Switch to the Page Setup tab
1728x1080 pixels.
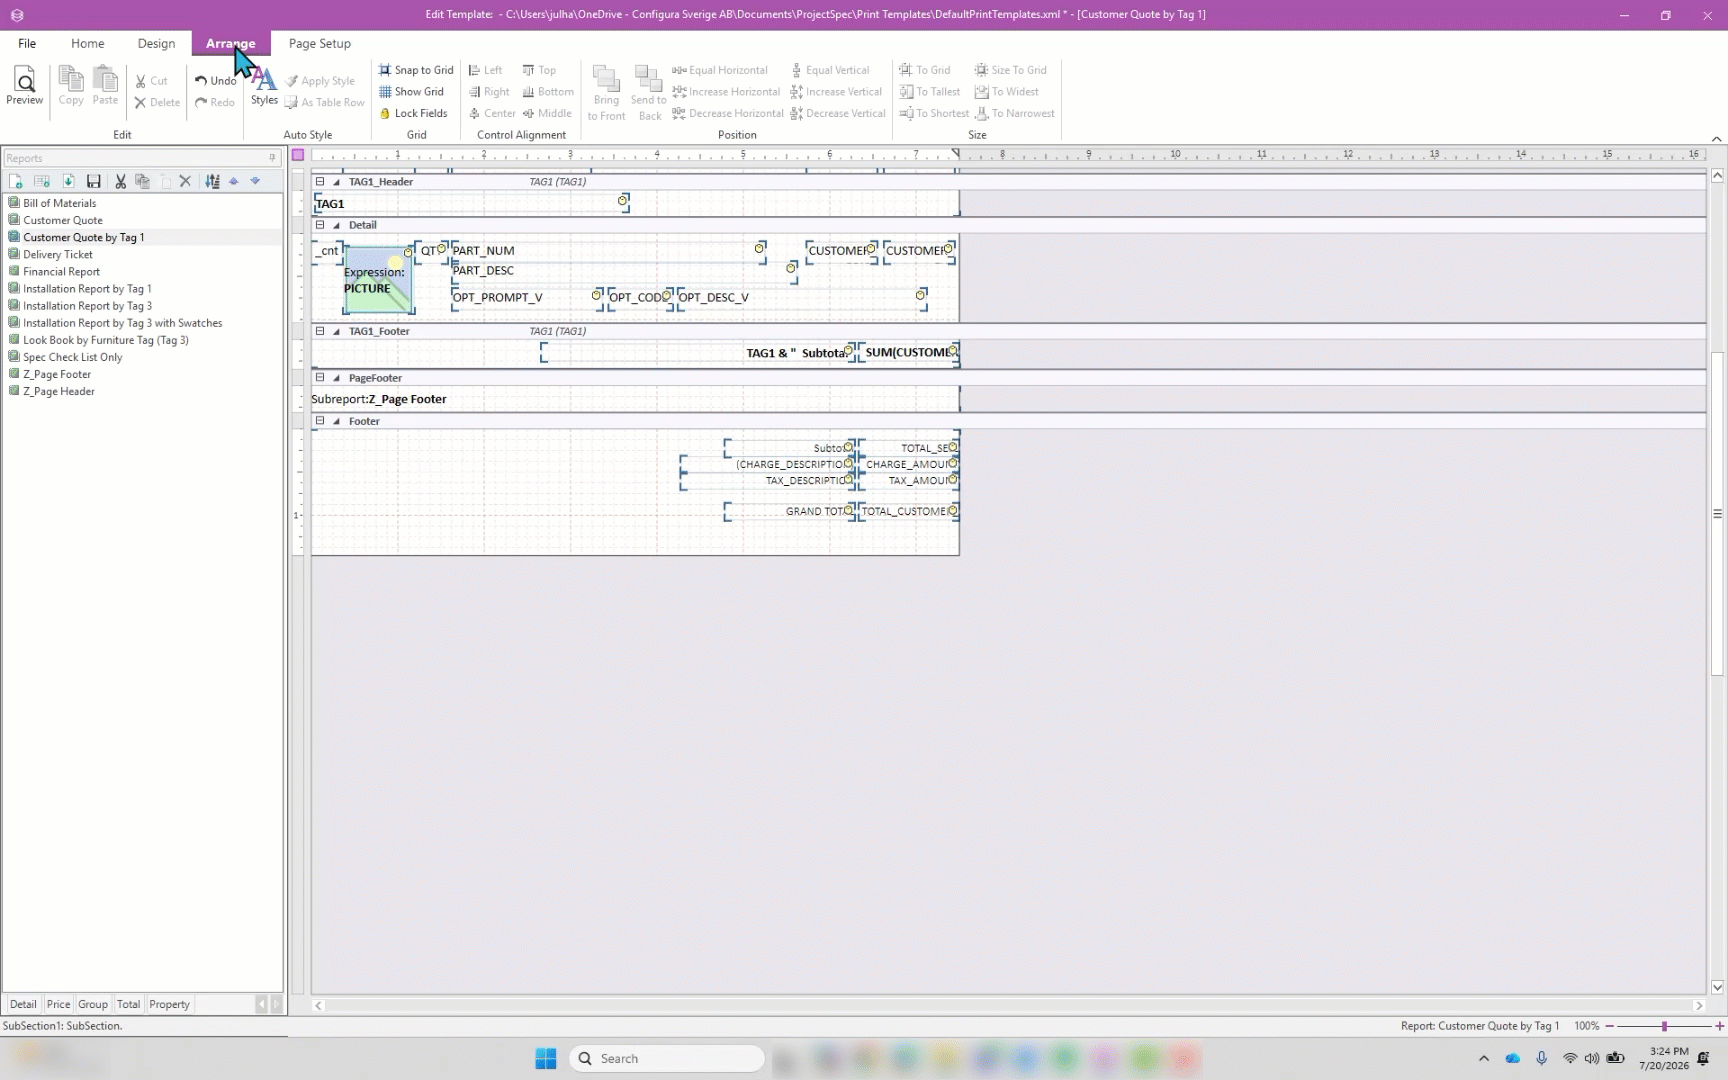[319, 43]
